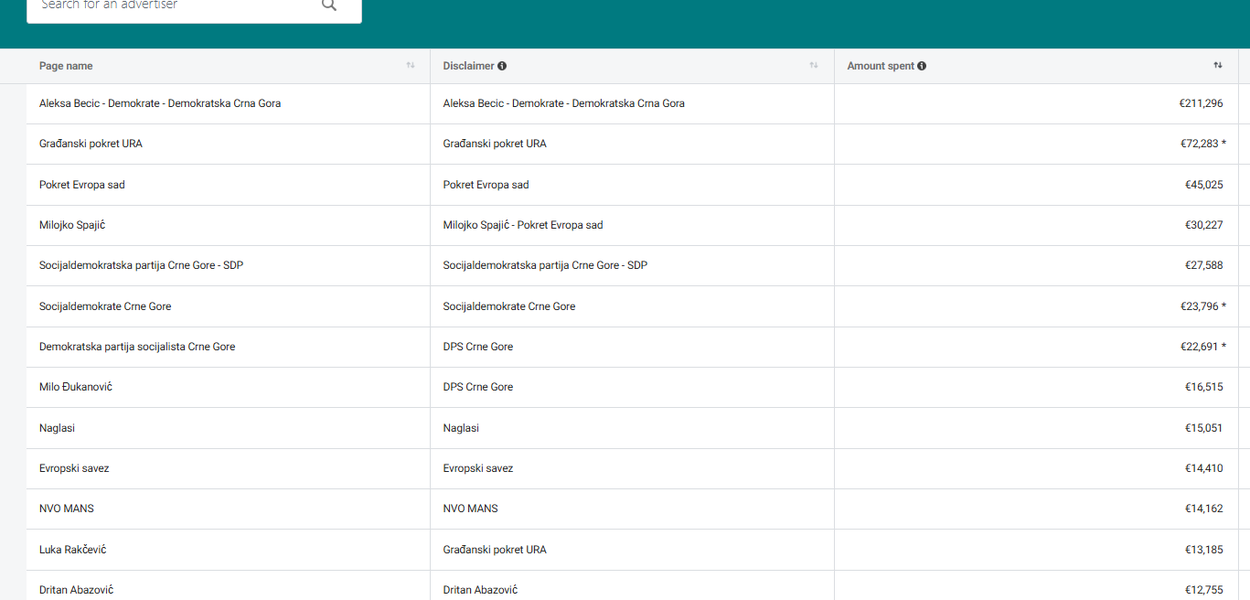Open Socijaldemokratska partija Crne Gore - SDP page
This screenshot has width=1250, height=600.
pos(141,266)
